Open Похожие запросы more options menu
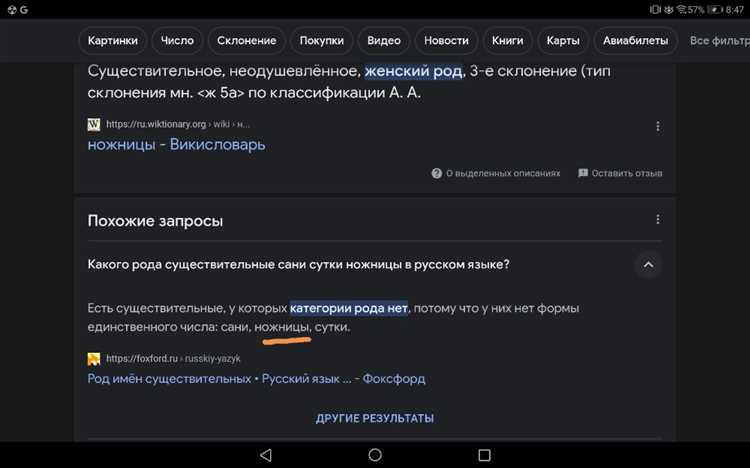Viewport: 750px width, 468px height. click(658, 219)
